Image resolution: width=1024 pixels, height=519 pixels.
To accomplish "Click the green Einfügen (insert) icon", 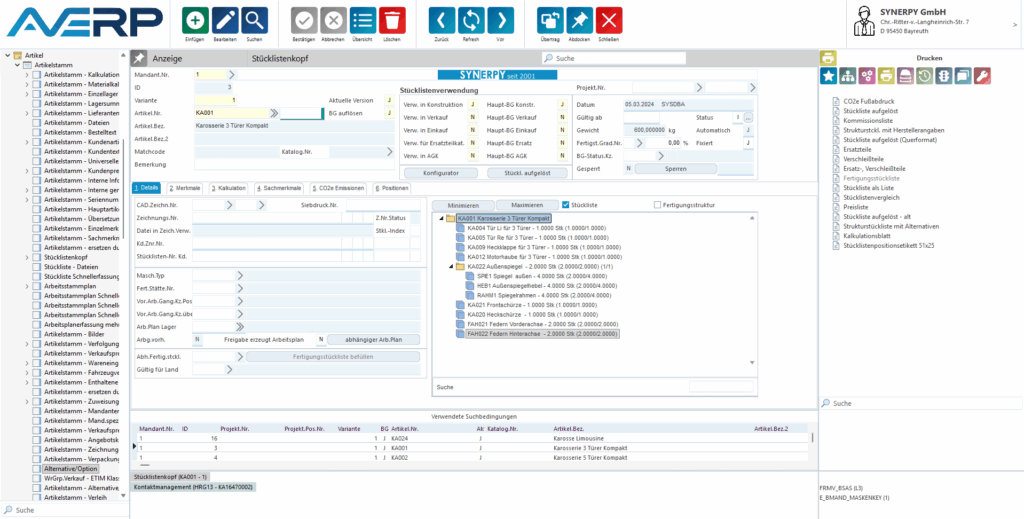I will pyautogui.click(x=195, y=19).
